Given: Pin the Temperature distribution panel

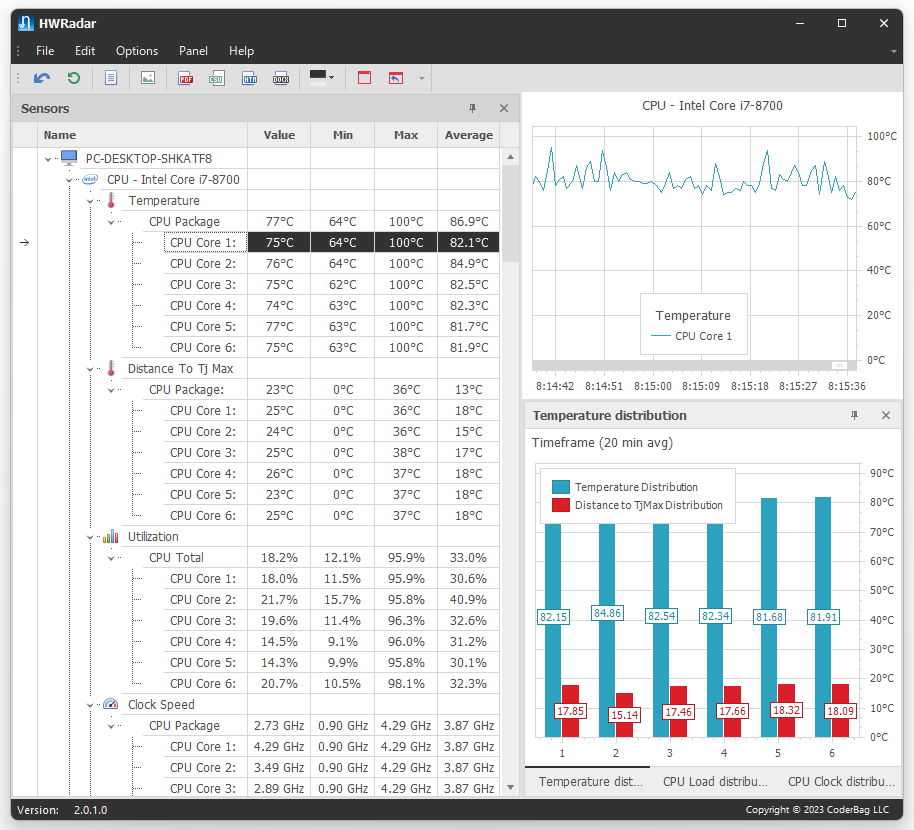Looking at the screenshot, I should coord(854,416).
